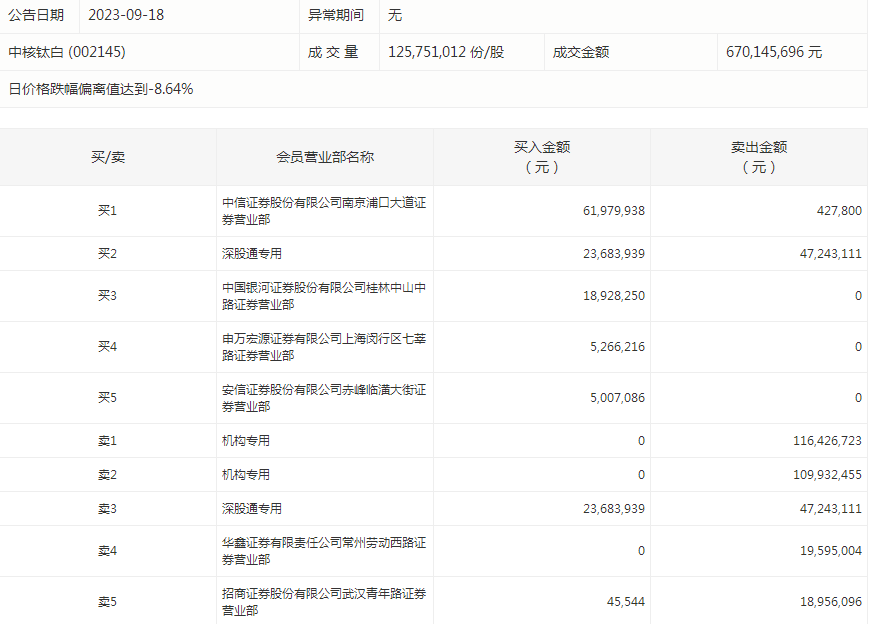Select buy amount 61,979,938
880x624 pixels.
pos(614,211)
